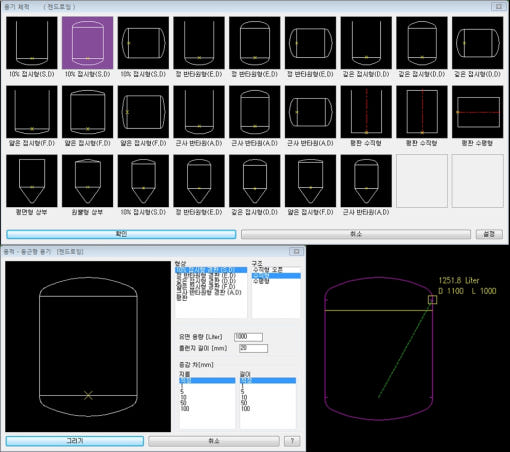
Task: Close the round vessel dialog window
Action: coord(296,251)
